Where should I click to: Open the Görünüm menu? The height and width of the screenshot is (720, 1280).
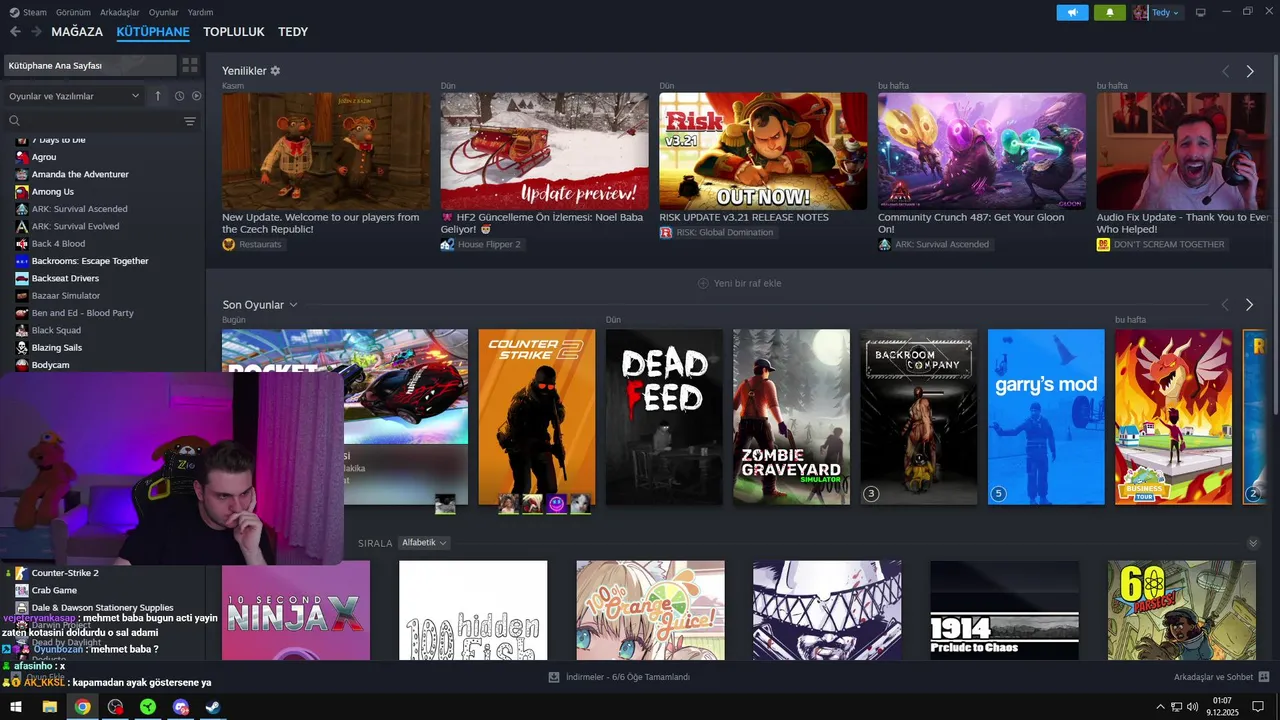pyautogui.click(x=73, y=12)
